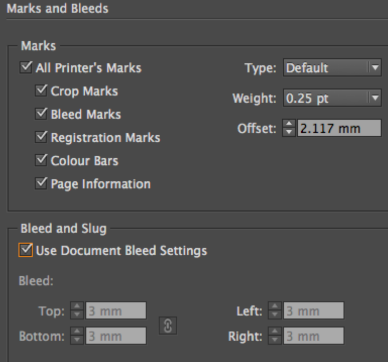Viewport: 388px width, 362px height.
Task: Click the Right bleed stepper down arrow
Action: (x=275, y=340)
